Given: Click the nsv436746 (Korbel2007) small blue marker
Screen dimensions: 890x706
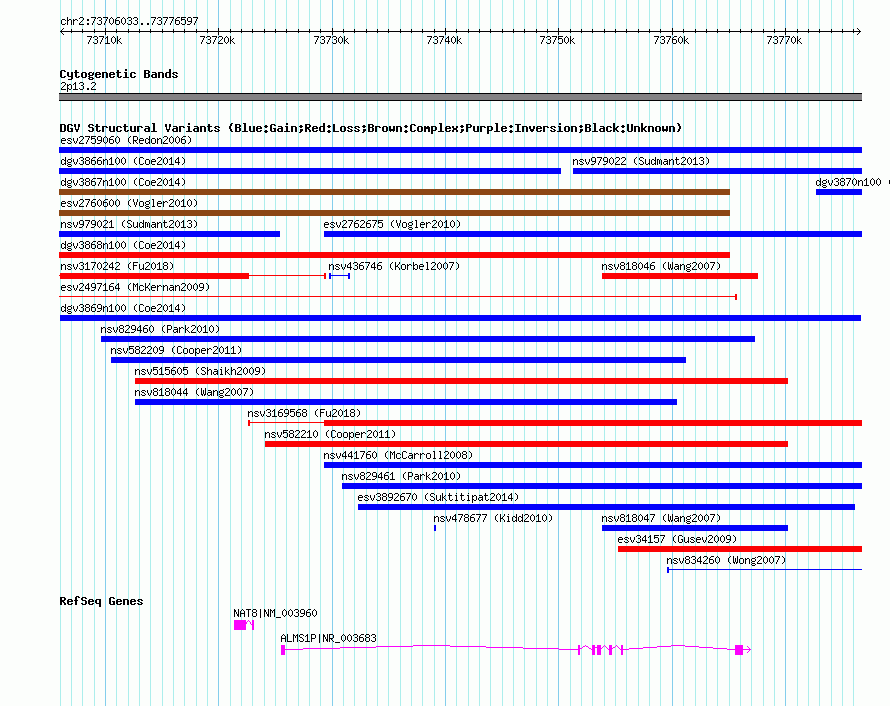Looking at the screenshot, I should coord(339,276).
